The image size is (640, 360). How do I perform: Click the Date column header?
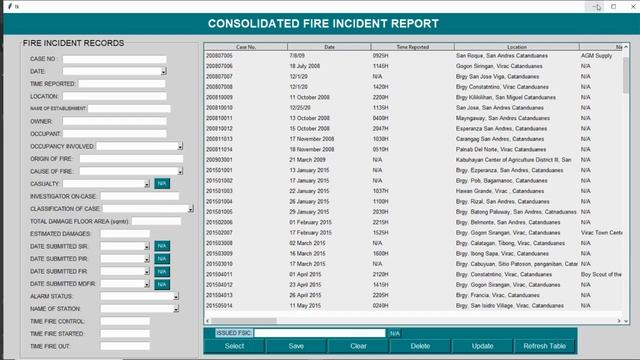point(329,47)
